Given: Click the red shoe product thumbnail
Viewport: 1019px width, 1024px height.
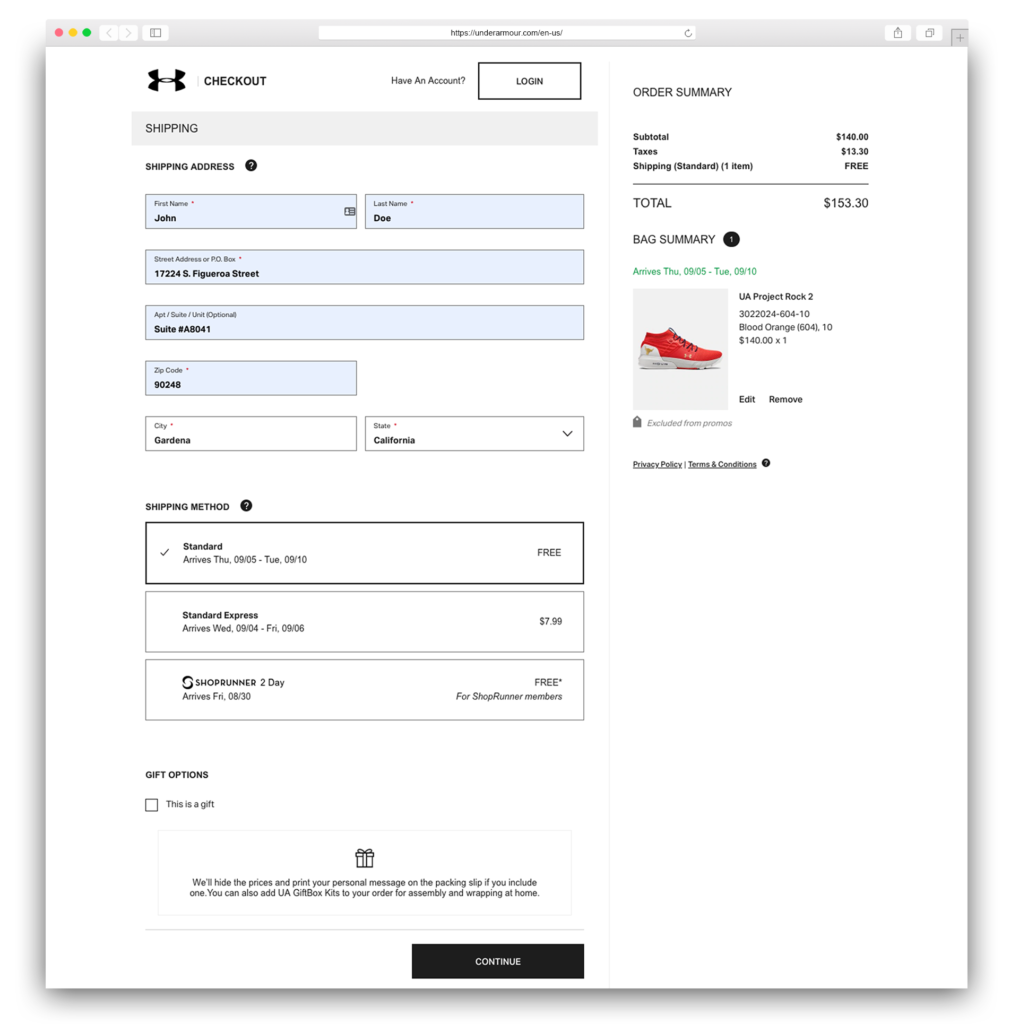Looking at the screenshot, I should pyautogui.click(x=680, y=349).
